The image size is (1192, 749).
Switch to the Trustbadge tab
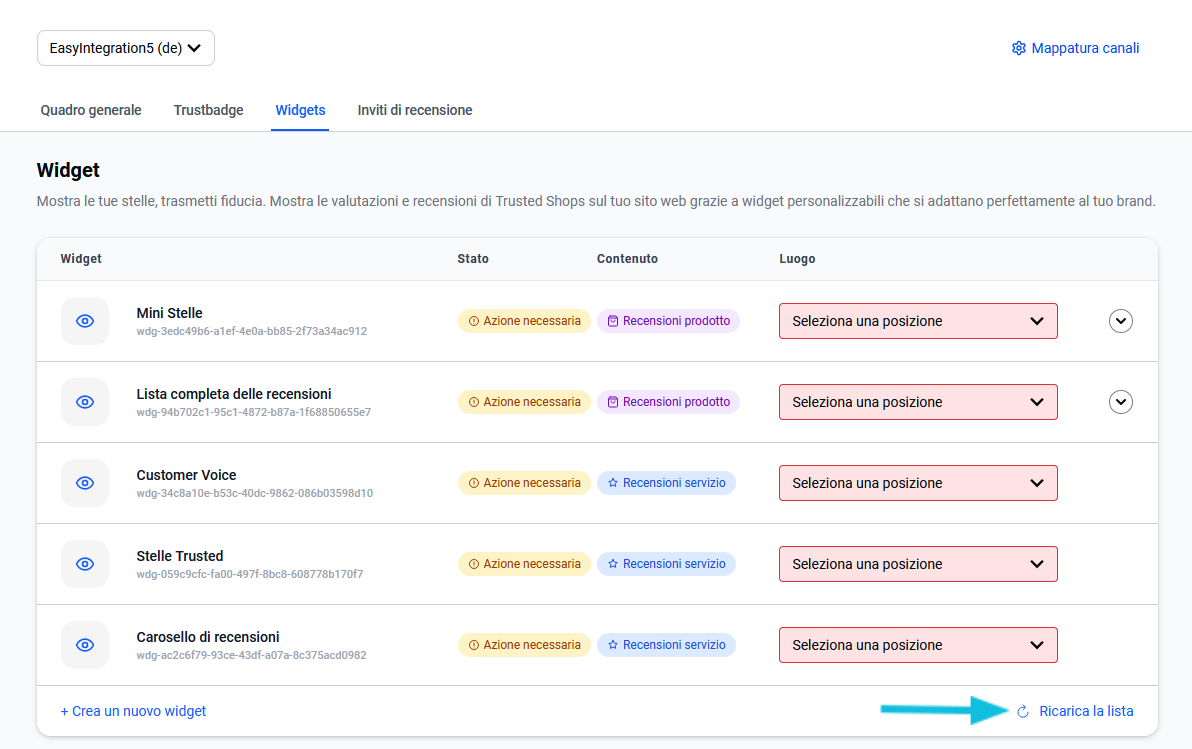[x=208, y=110]
